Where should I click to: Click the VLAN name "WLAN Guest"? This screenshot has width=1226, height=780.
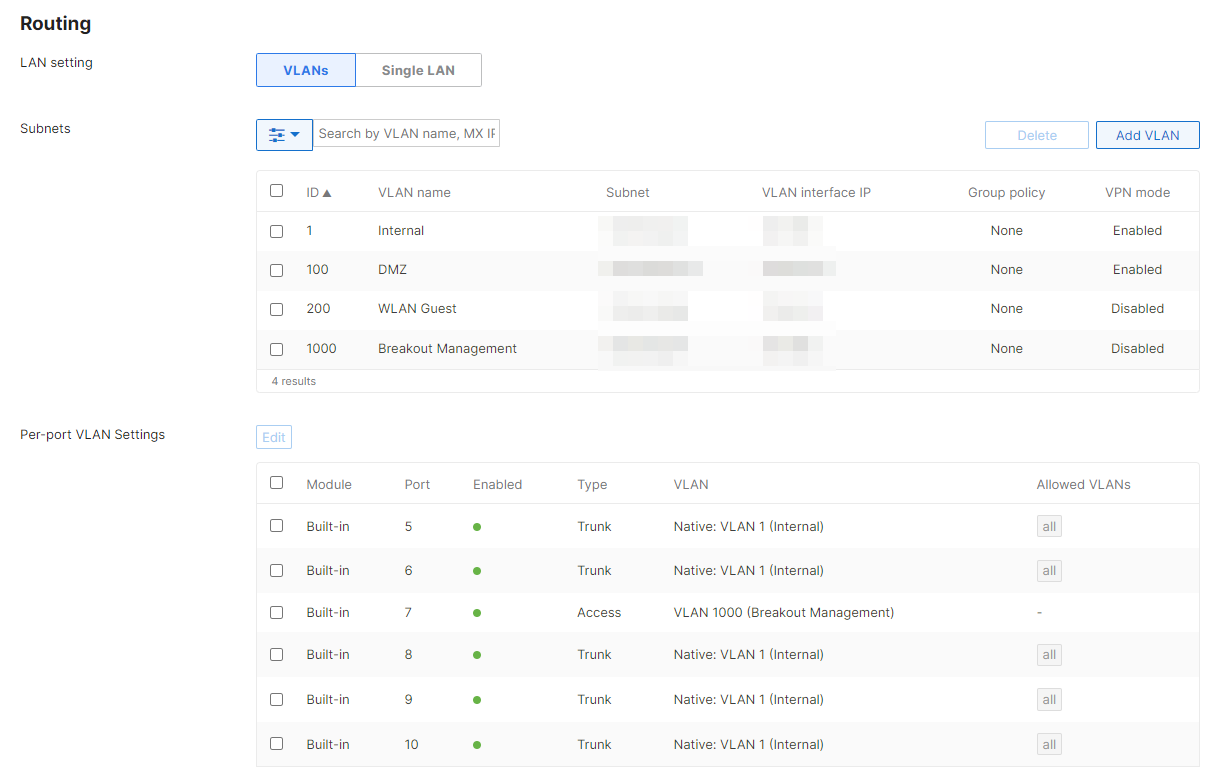(417, 308)
